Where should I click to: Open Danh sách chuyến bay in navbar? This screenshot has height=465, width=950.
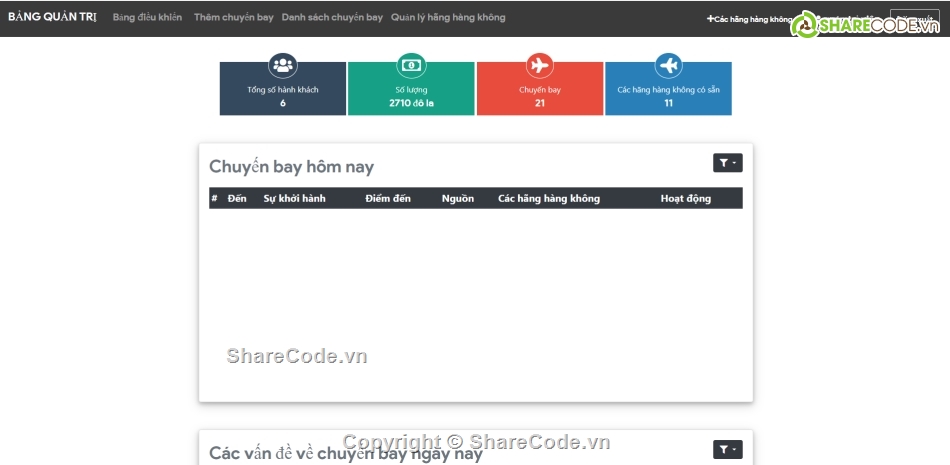(332, 17)
